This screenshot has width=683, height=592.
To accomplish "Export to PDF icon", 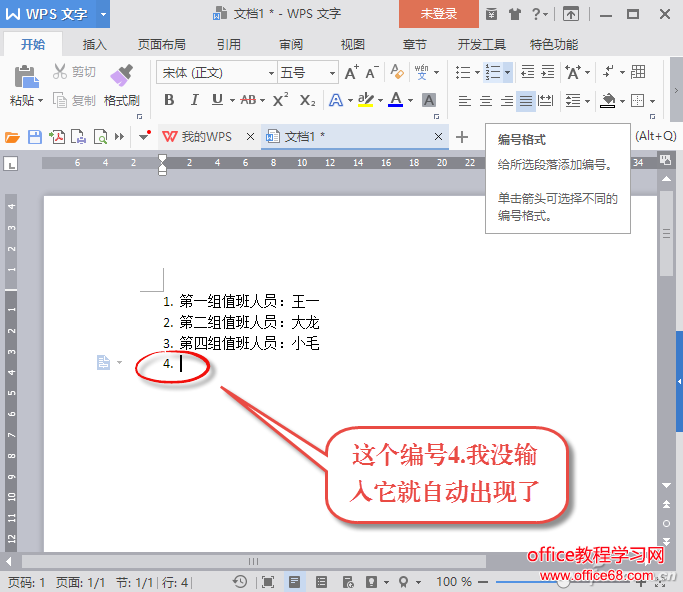I will pos(57,137).
